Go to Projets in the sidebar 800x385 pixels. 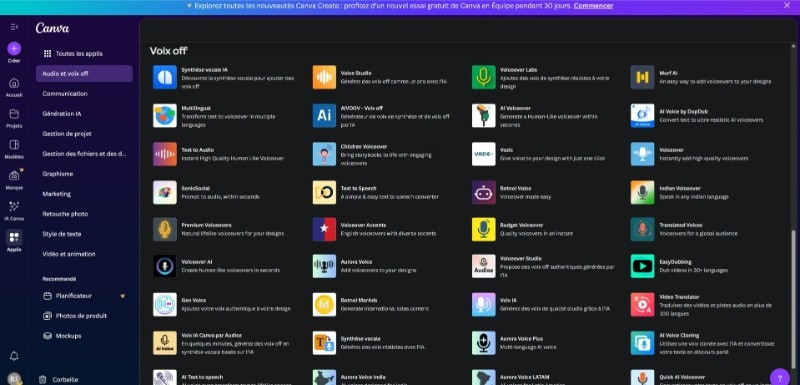pos(14,118)
